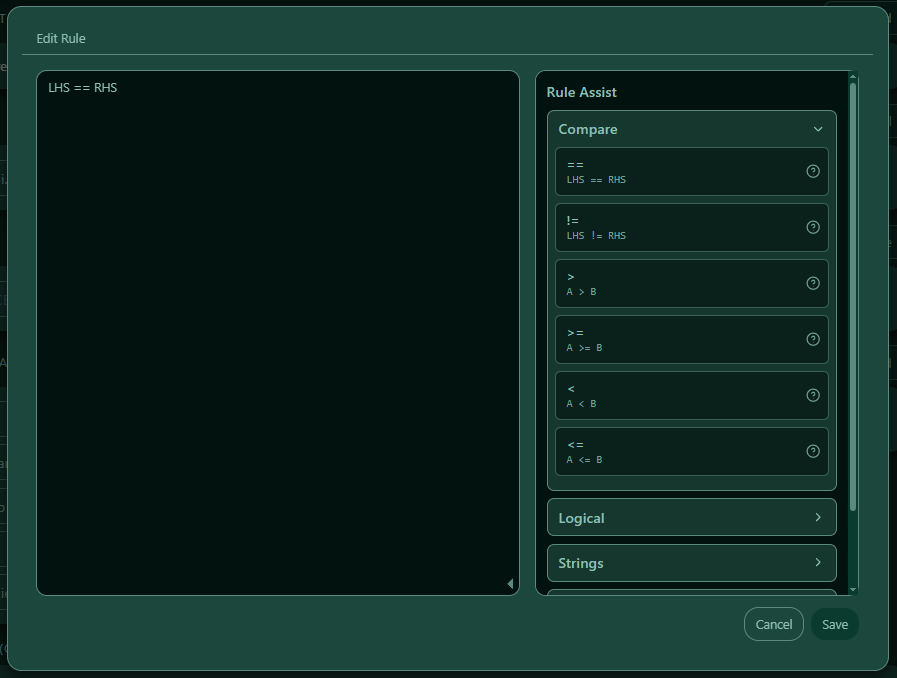Click the scrollbar down arrow in Rule Assist
The width and height of the screenshot is (897, 678).
[853, 589]
